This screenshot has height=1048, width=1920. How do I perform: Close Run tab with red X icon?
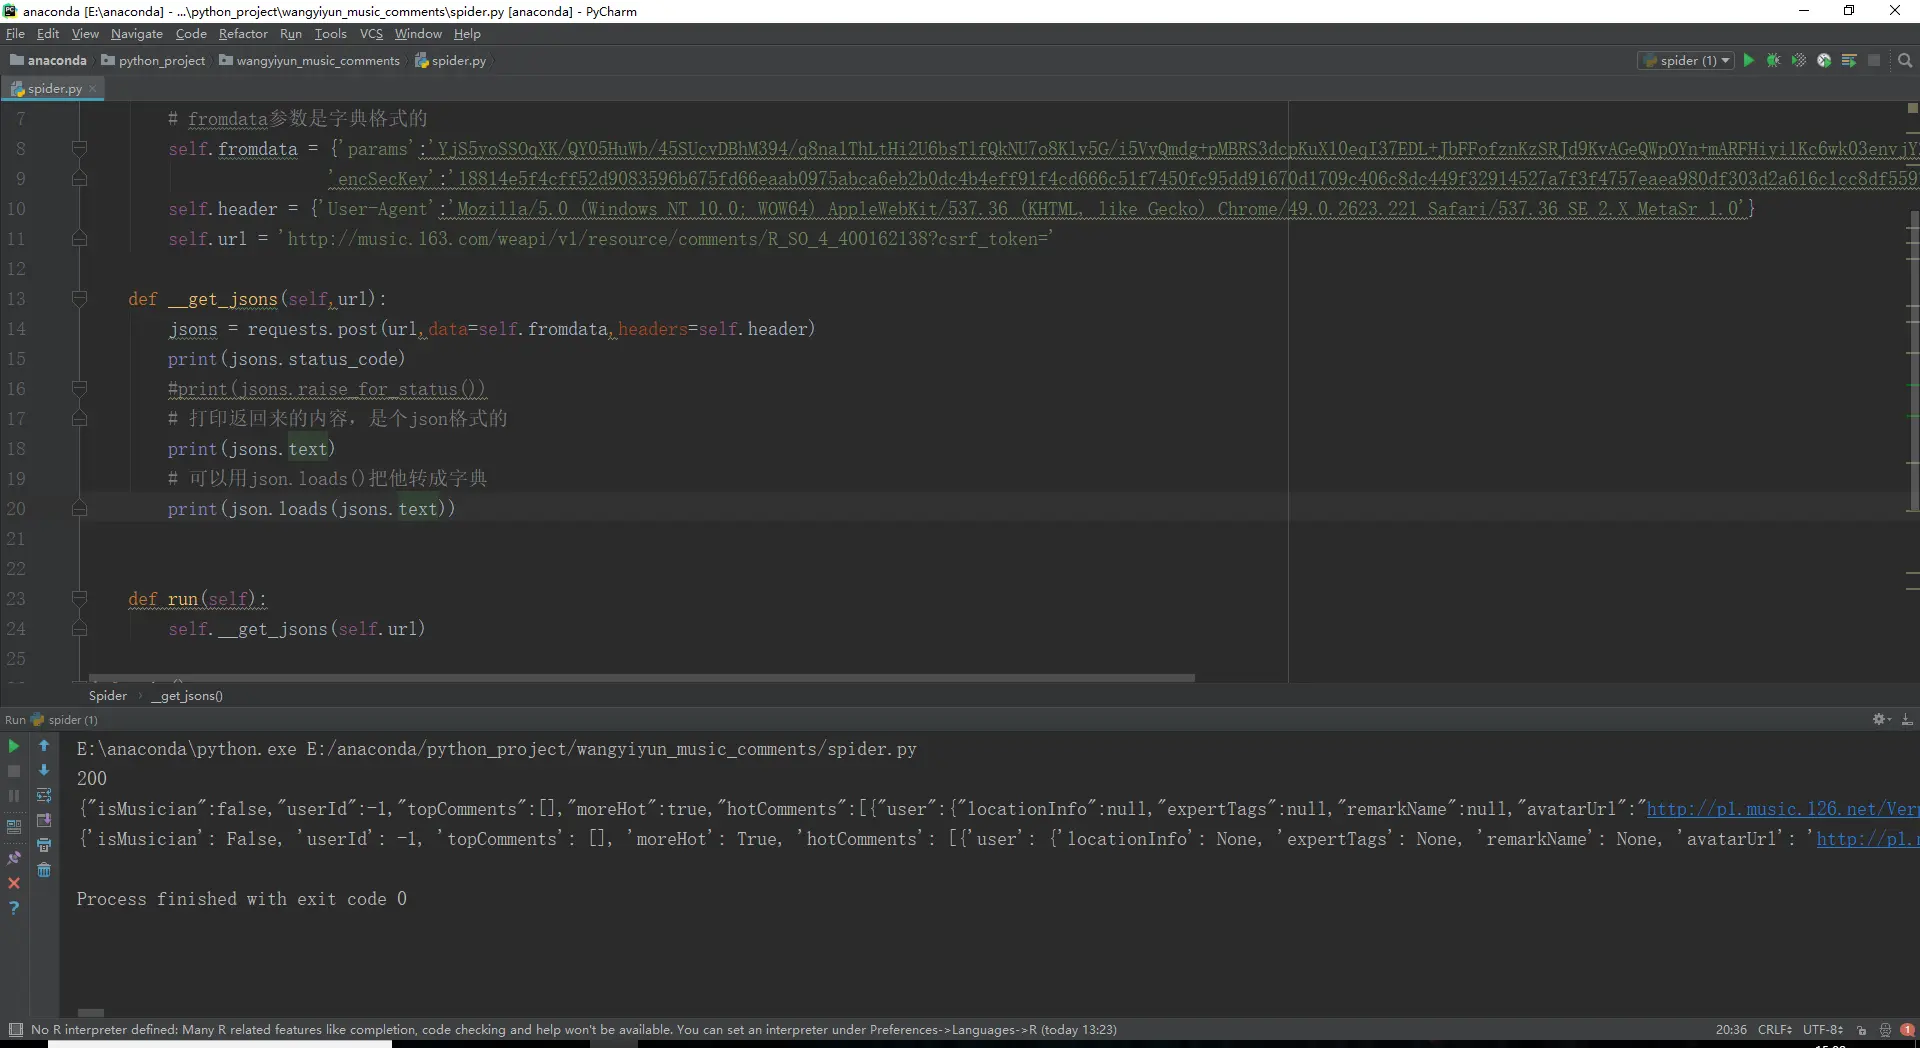coord(14,883)
